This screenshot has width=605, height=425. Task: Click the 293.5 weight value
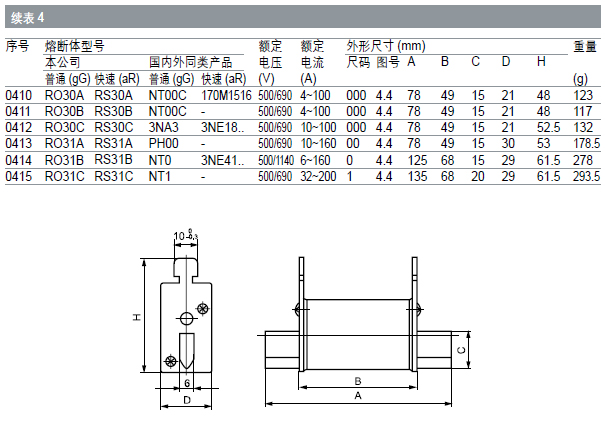(x=585, y=176)
